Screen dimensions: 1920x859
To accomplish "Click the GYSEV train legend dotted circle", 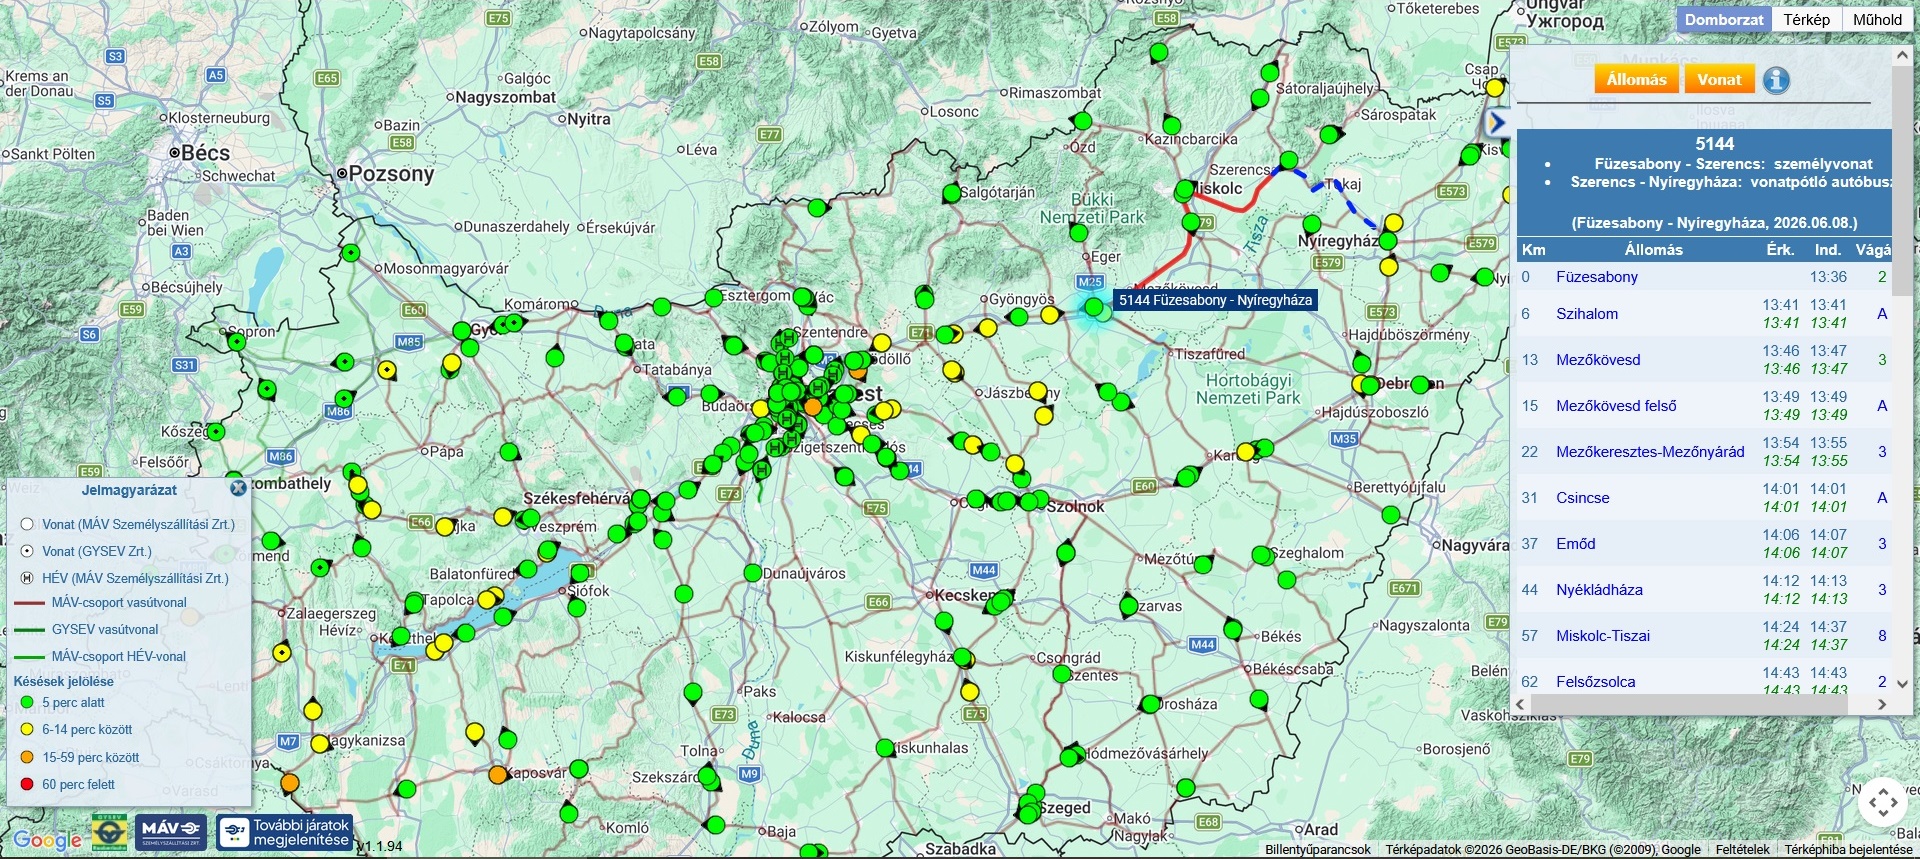I will tap(27, 551).
